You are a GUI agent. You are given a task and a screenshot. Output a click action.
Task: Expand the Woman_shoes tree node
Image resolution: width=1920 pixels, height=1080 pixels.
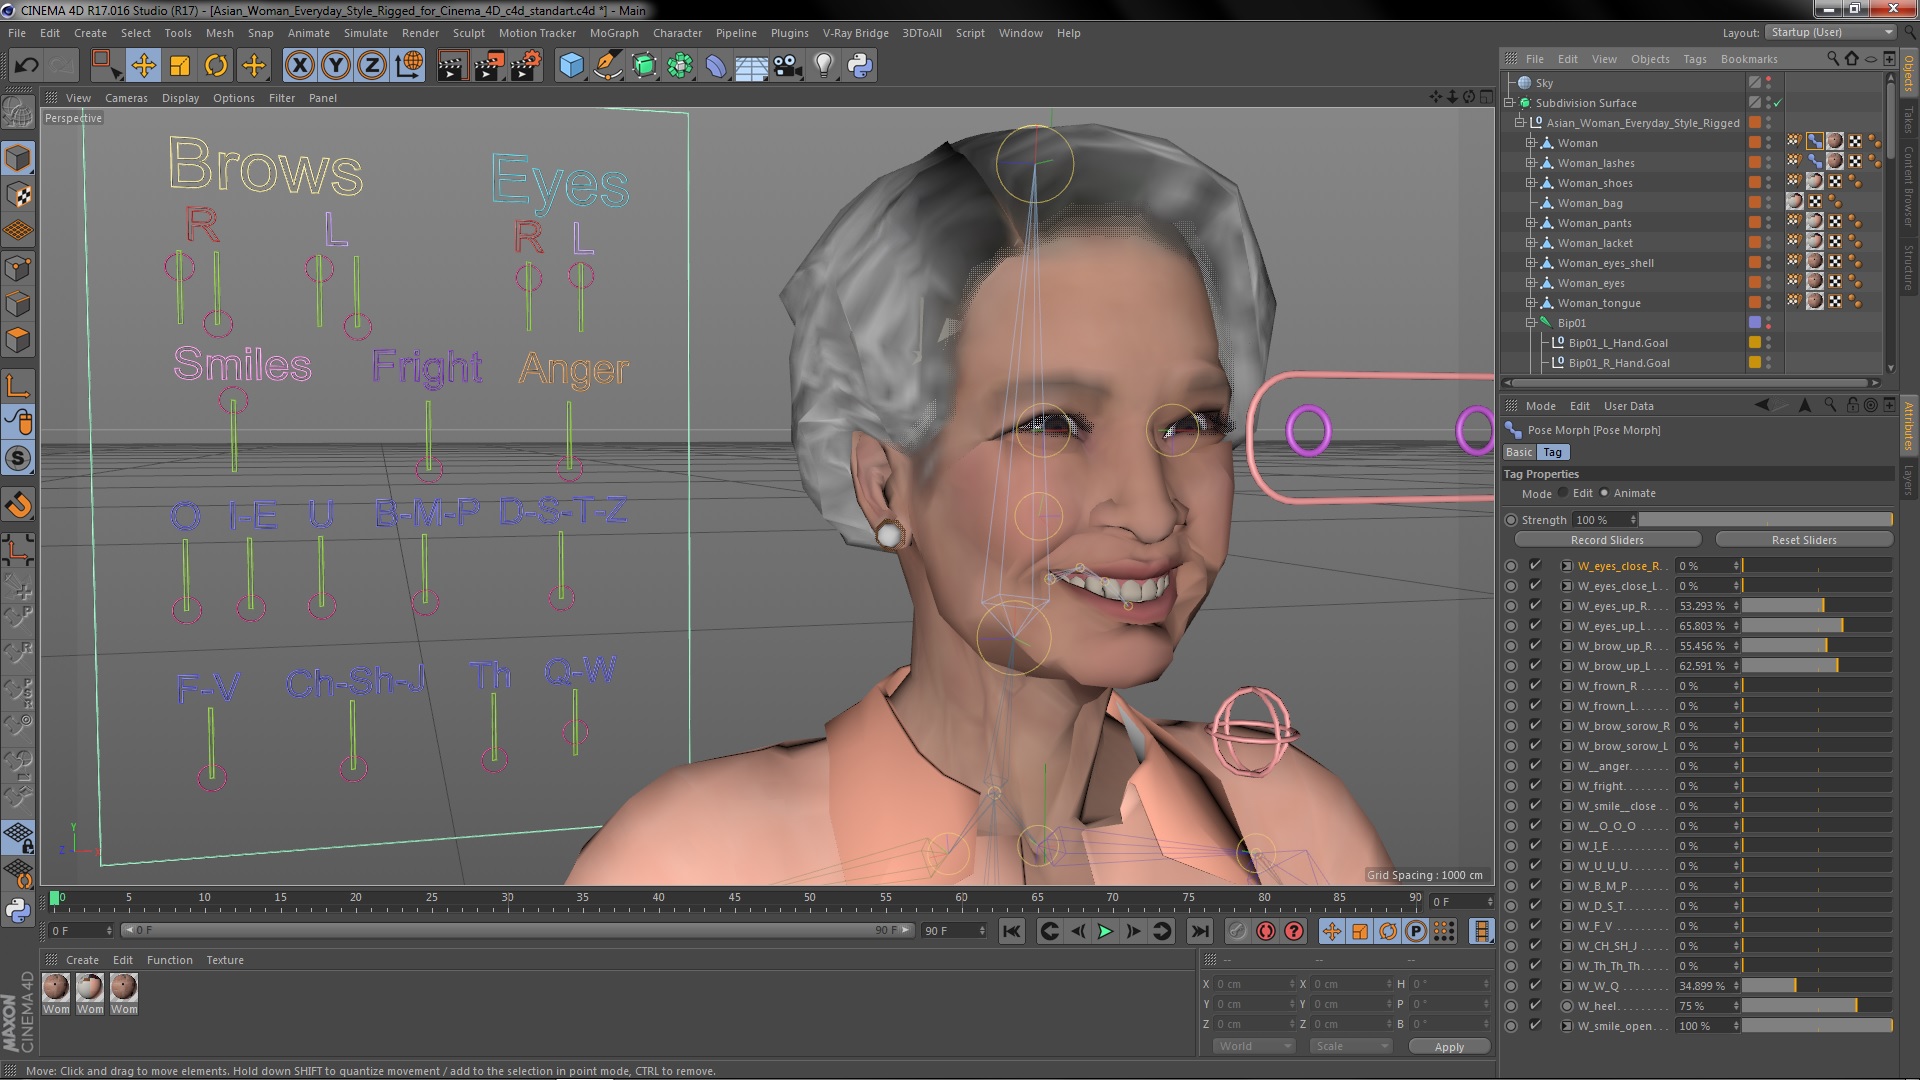tap(1531, 183)
